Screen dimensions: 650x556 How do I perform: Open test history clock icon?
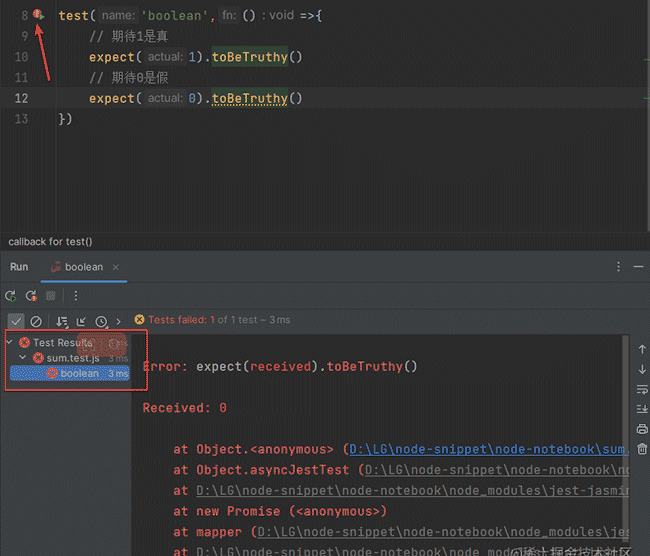[x=102, y=322]
